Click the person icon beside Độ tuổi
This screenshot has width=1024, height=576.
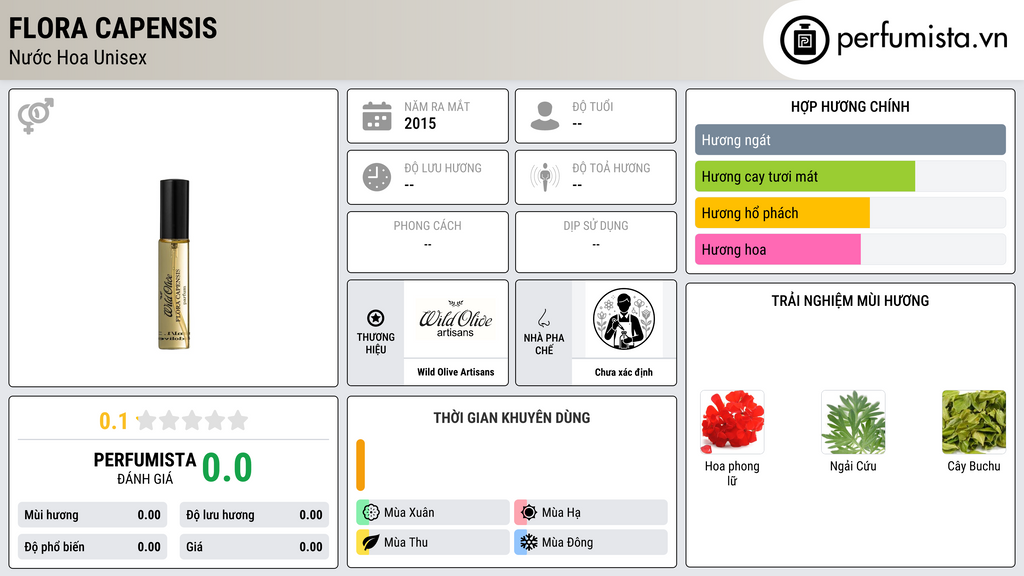pyautogui.click(x=545, y=116)
